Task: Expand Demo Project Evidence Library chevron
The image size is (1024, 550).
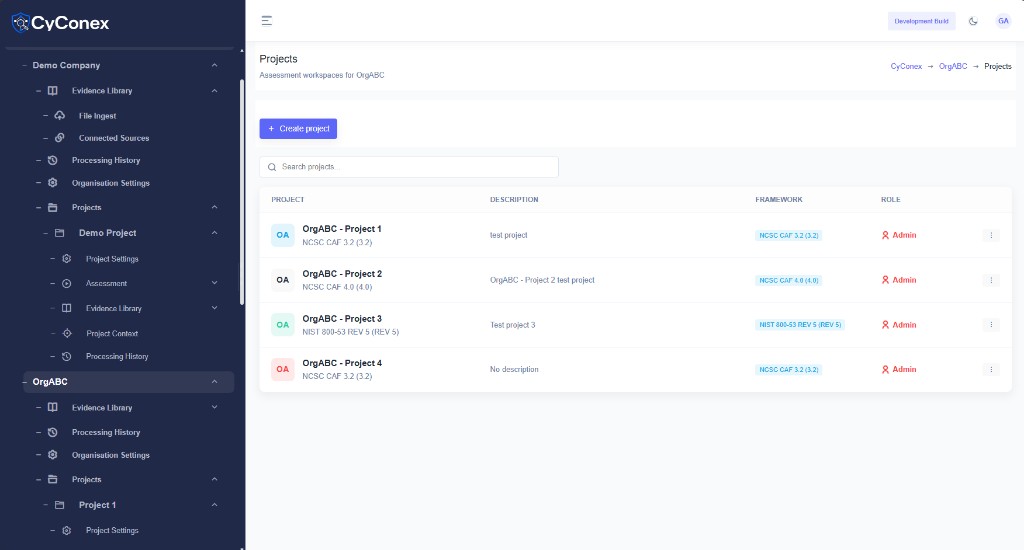Action: [x=214, y=308]
